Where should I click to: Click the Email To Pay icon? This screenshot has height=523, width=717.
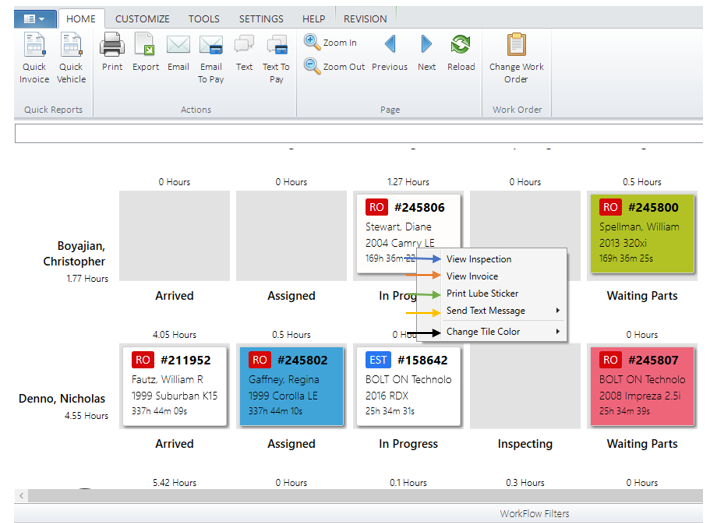point(211,45)
